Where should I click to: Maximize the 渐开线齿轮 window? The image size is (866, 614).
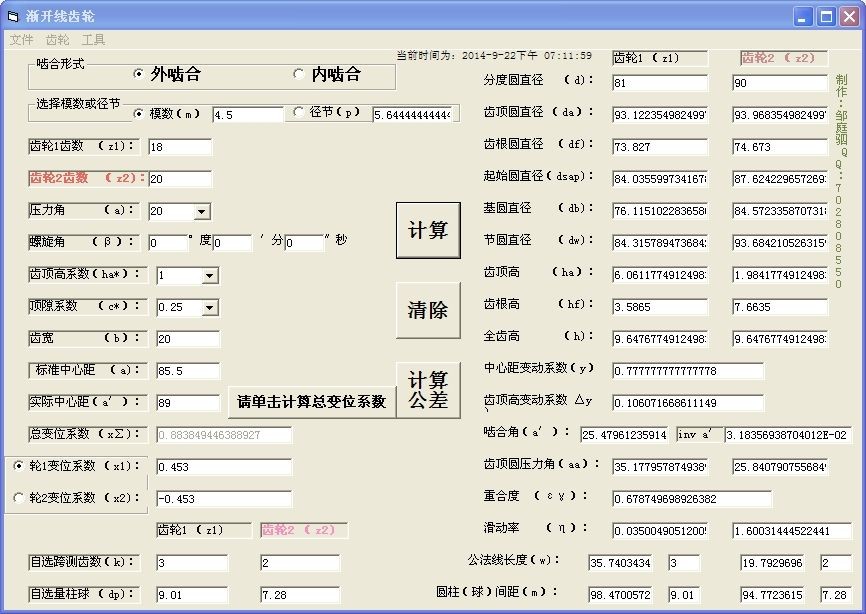coord(827,17)
